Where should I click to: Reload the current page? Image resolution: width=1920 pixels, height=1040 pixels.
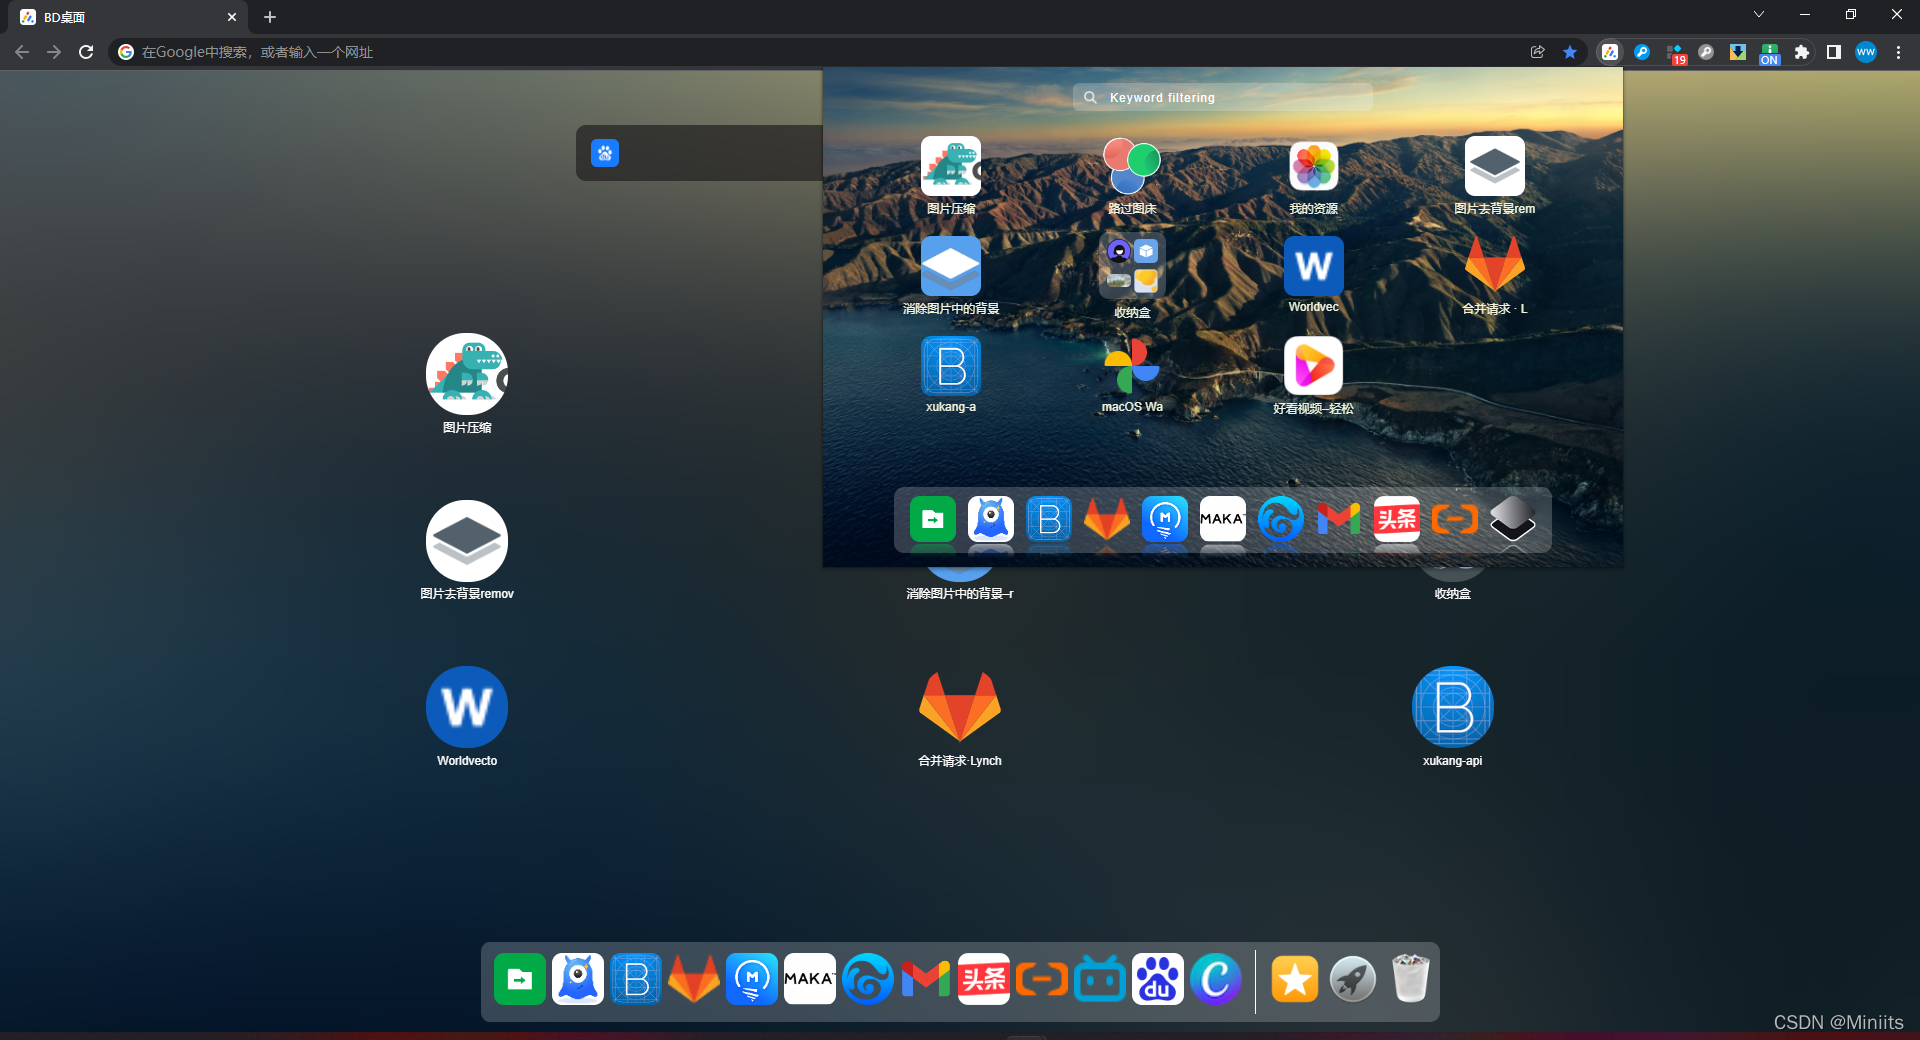click(86, 52)
